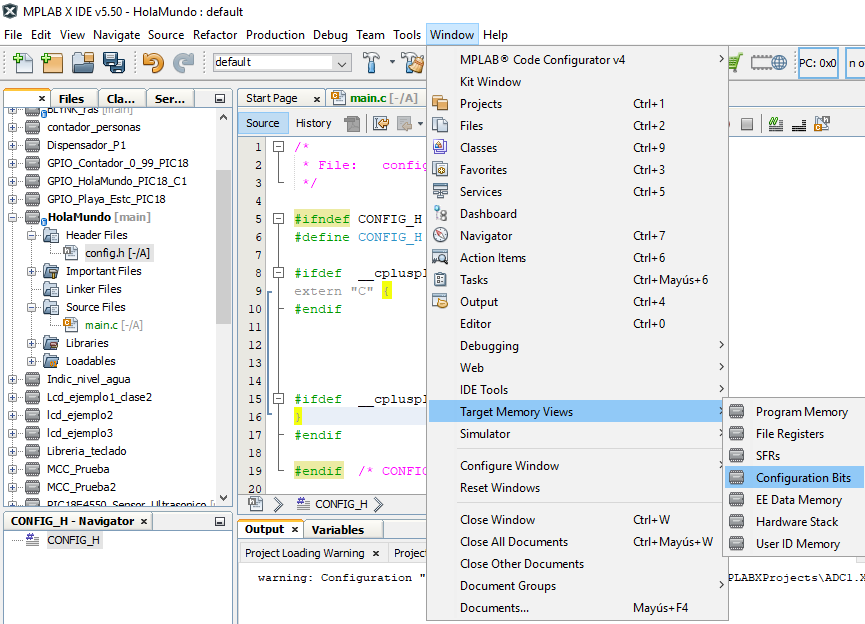Open the Build hammer dropdown arrow
The height and width of the screenshot is (624, 865).
click(x=392, y=62)
